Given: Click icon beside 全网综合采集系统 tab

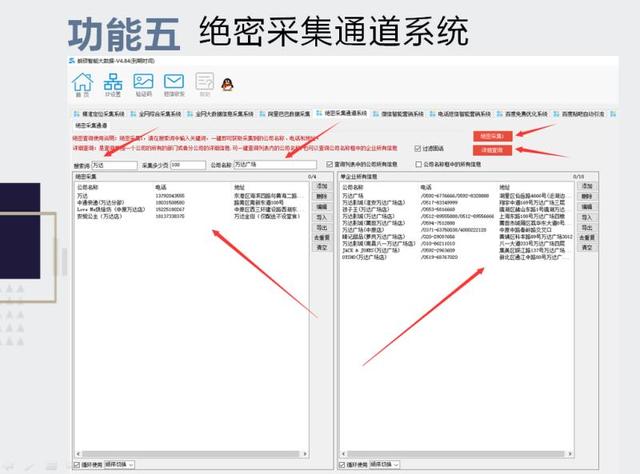Looking at the screenshot, I should [133, 114].
